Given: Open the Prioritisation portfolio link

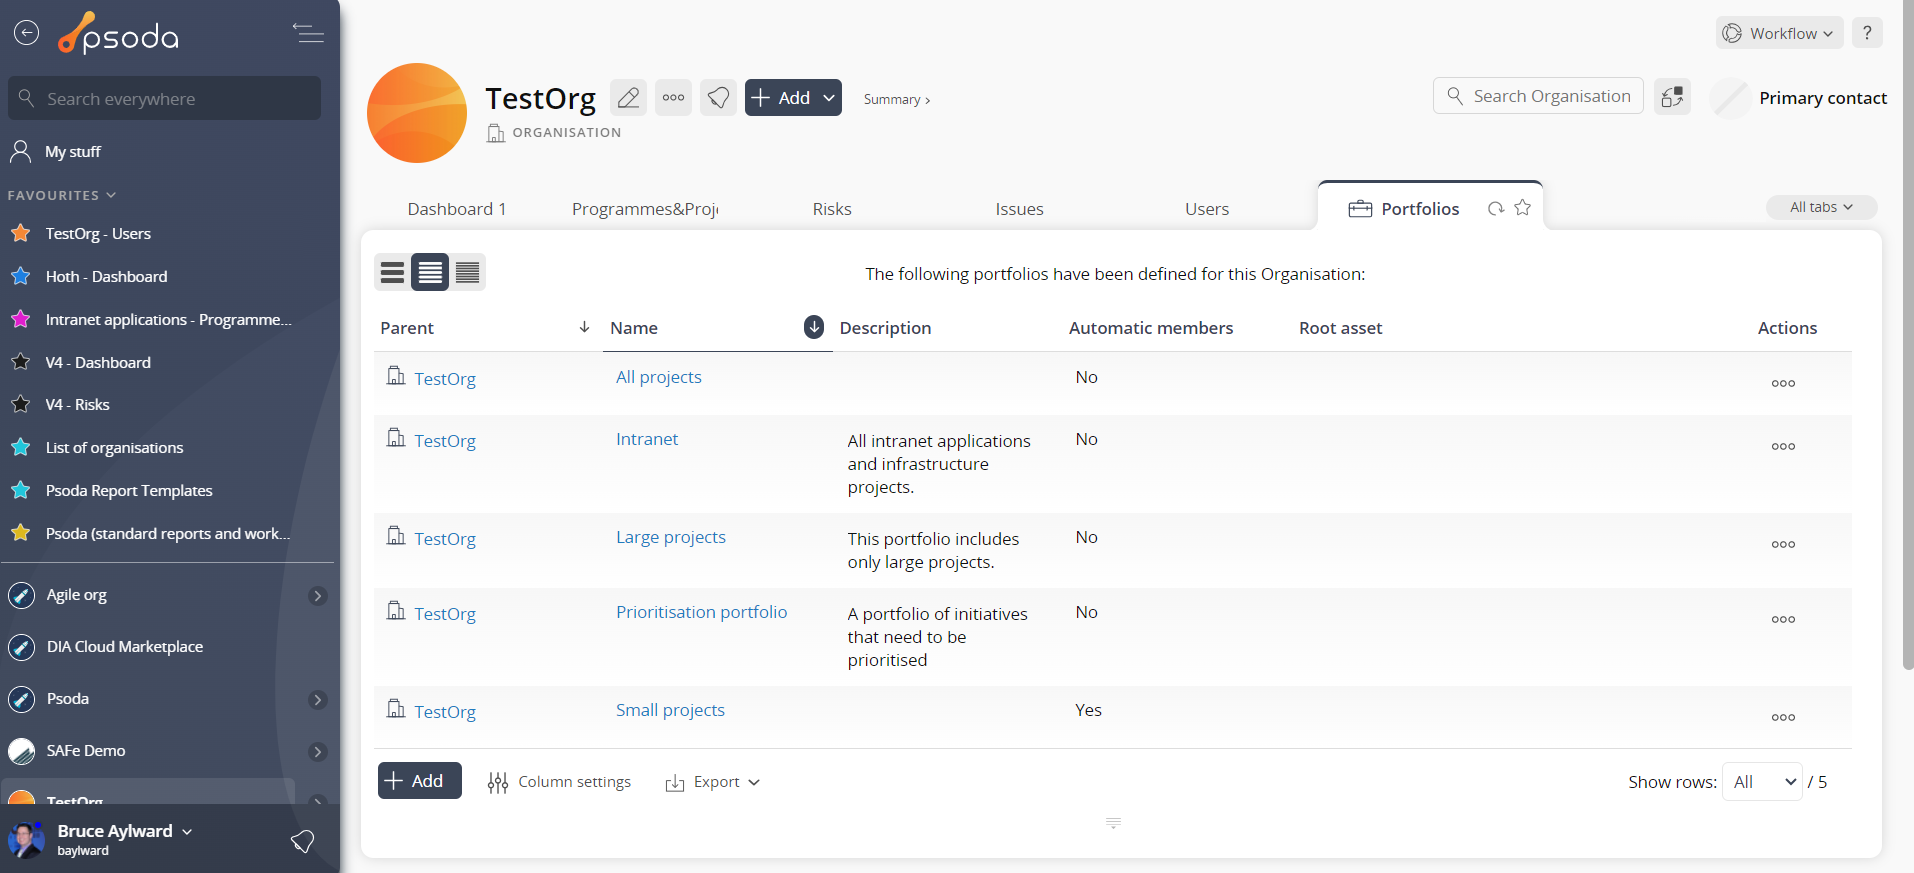Looking at the screenshot, I should click(x=702, y=612).
